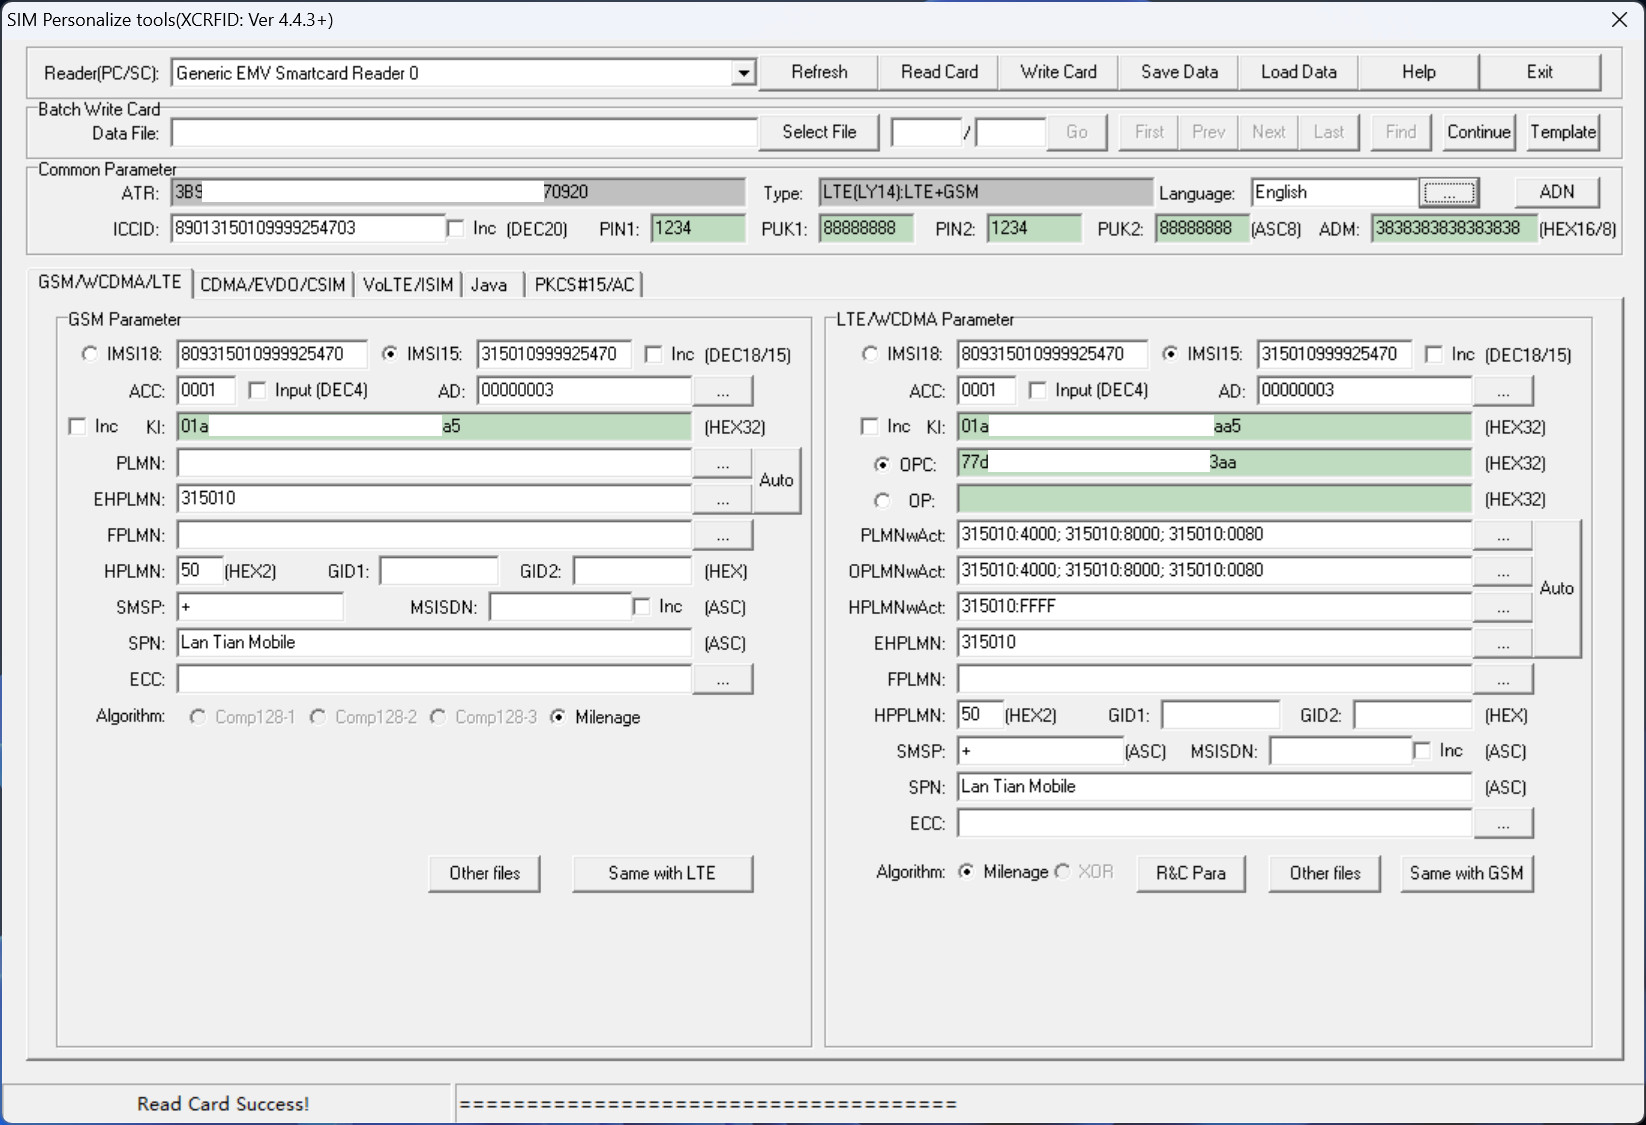The image size is (1646, 1125).
Task: Click the R&C Para button
Action: [x=1191, y=873]
